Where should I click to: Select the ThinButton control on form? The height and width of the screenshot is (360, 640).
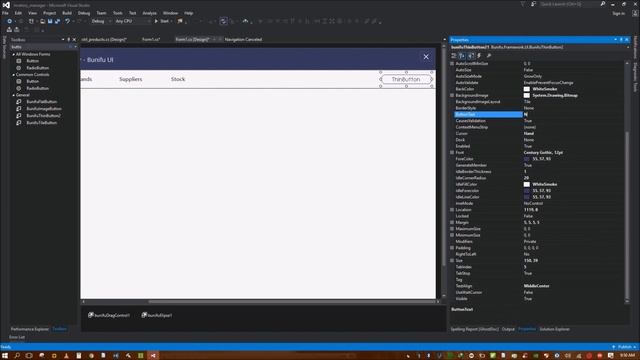click(406, 79)
